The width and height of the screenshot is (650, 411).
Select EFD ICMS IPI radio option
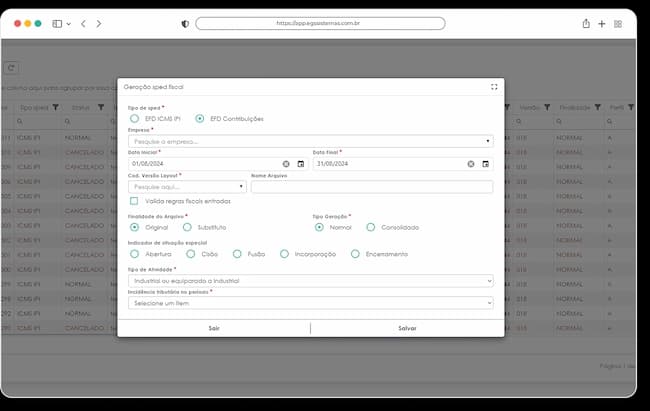(134, 119)
